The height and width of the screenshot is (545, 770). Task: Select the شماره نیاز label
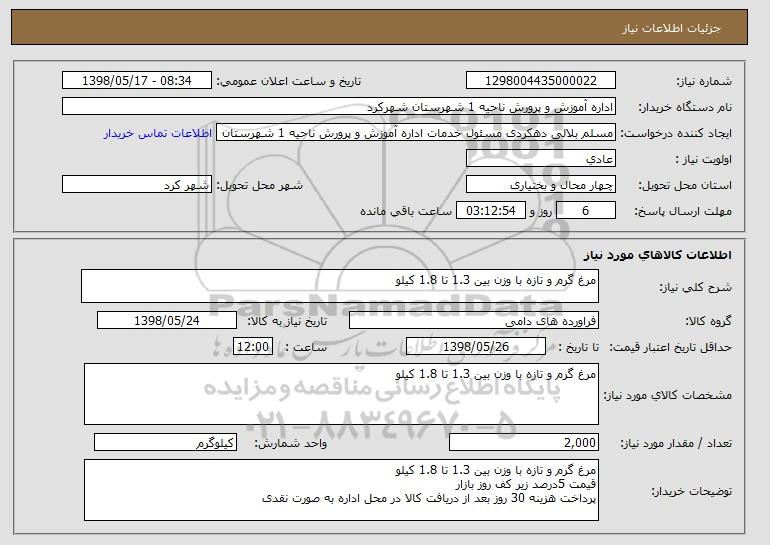tap(704, 81)
